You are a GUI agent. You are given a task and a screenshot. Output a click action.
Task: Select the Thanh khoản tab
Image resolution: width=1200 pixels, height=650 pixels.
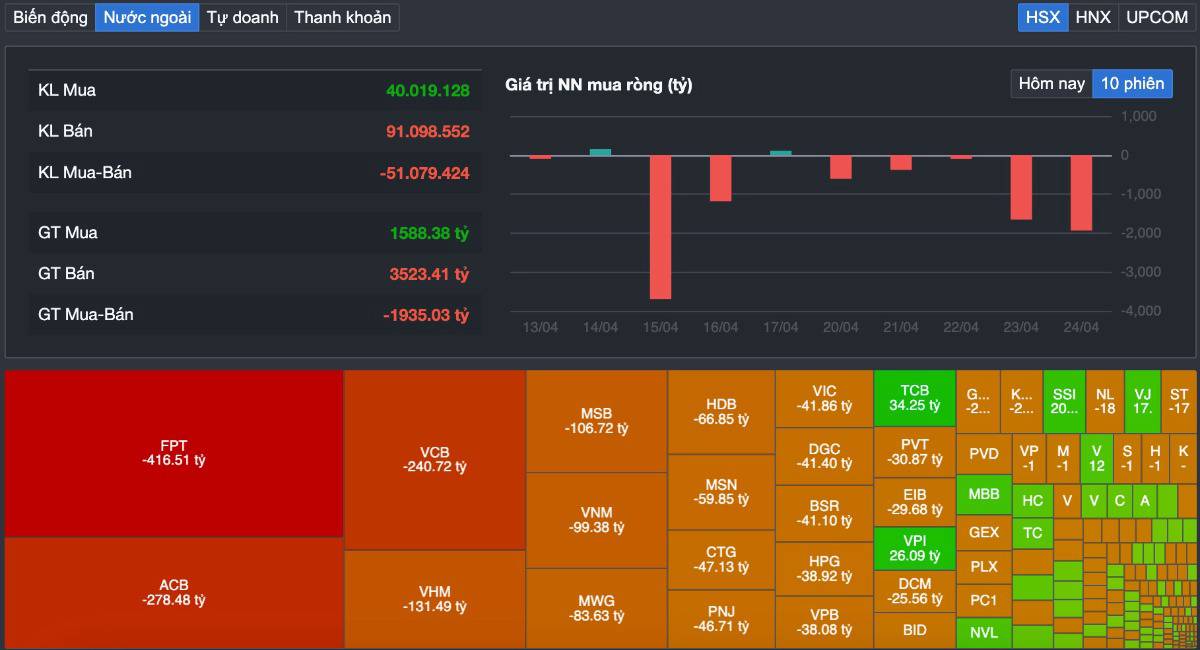pos(342,17)
